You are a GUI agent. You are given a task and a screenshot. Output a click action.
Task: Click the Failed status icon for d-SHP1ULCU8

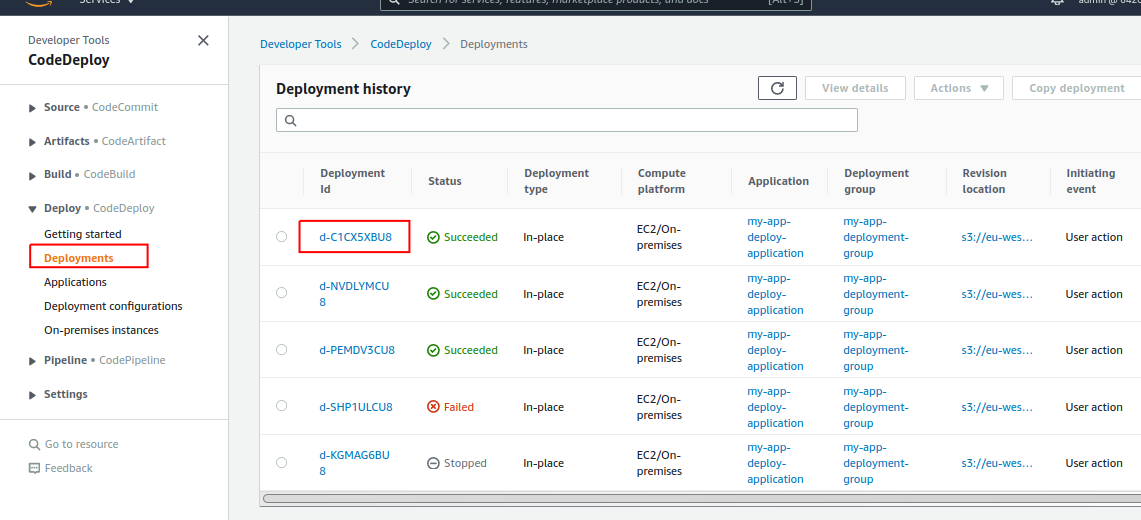433,407
